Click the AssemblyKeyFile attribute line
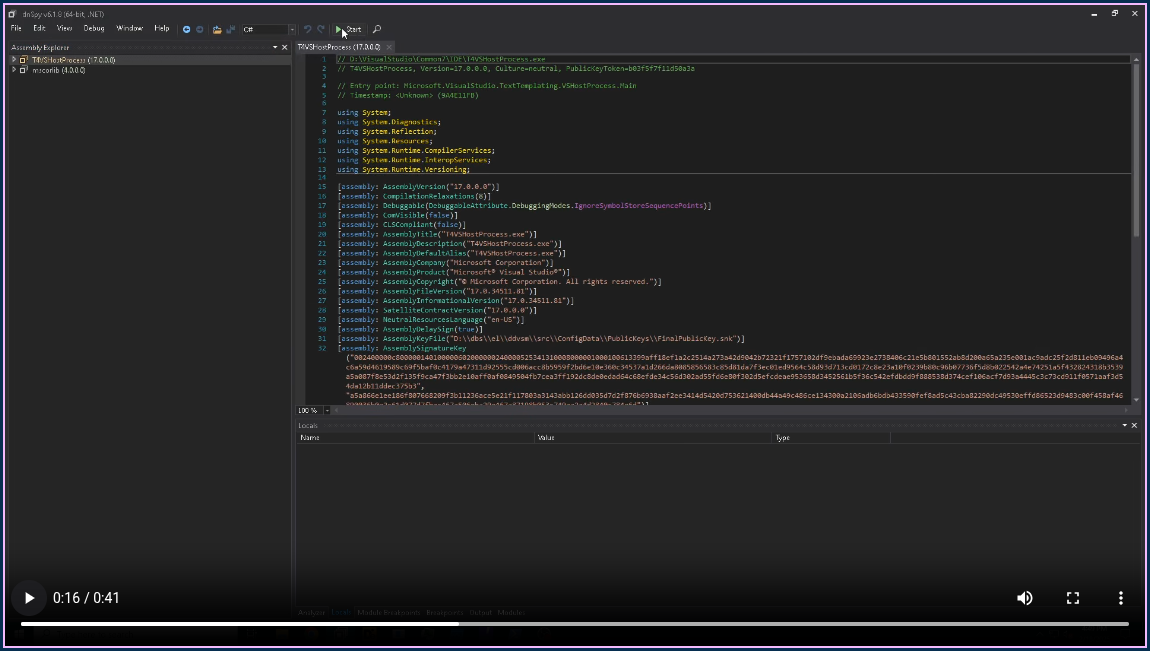Screen dimensions: 1150x651 (541, 339)
